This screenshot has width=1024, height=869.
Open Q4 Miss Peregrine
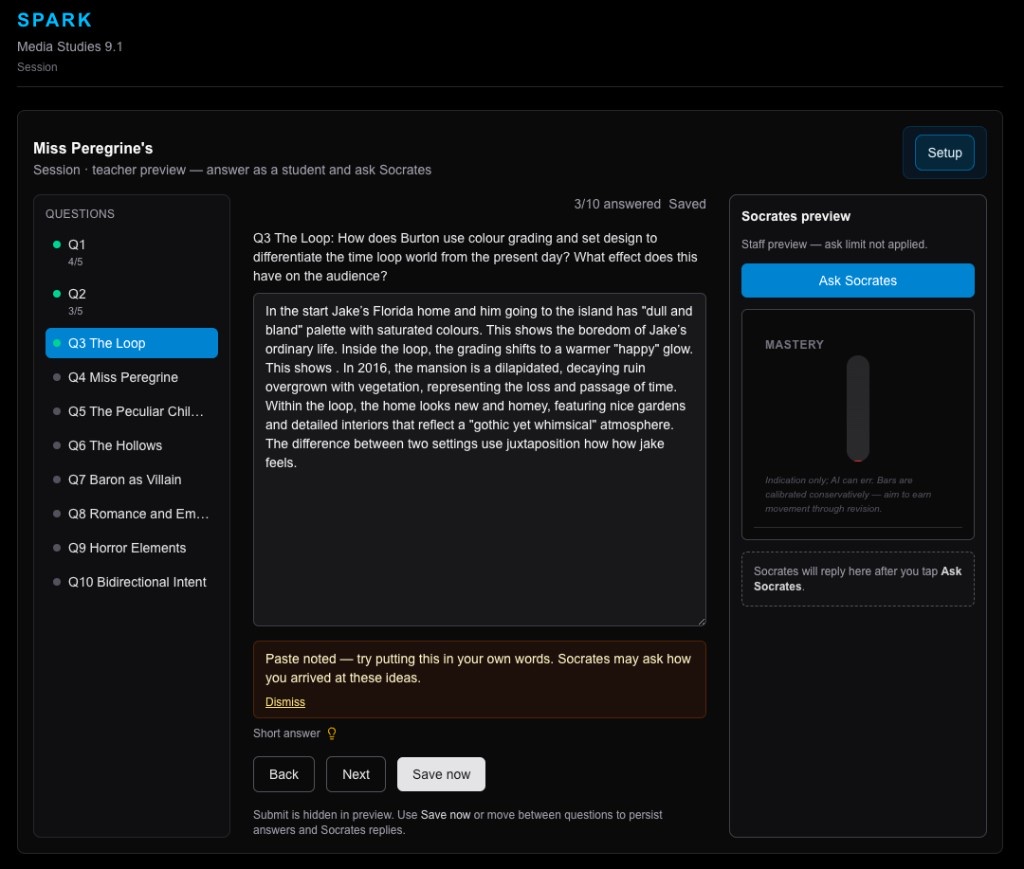[131, 377]
